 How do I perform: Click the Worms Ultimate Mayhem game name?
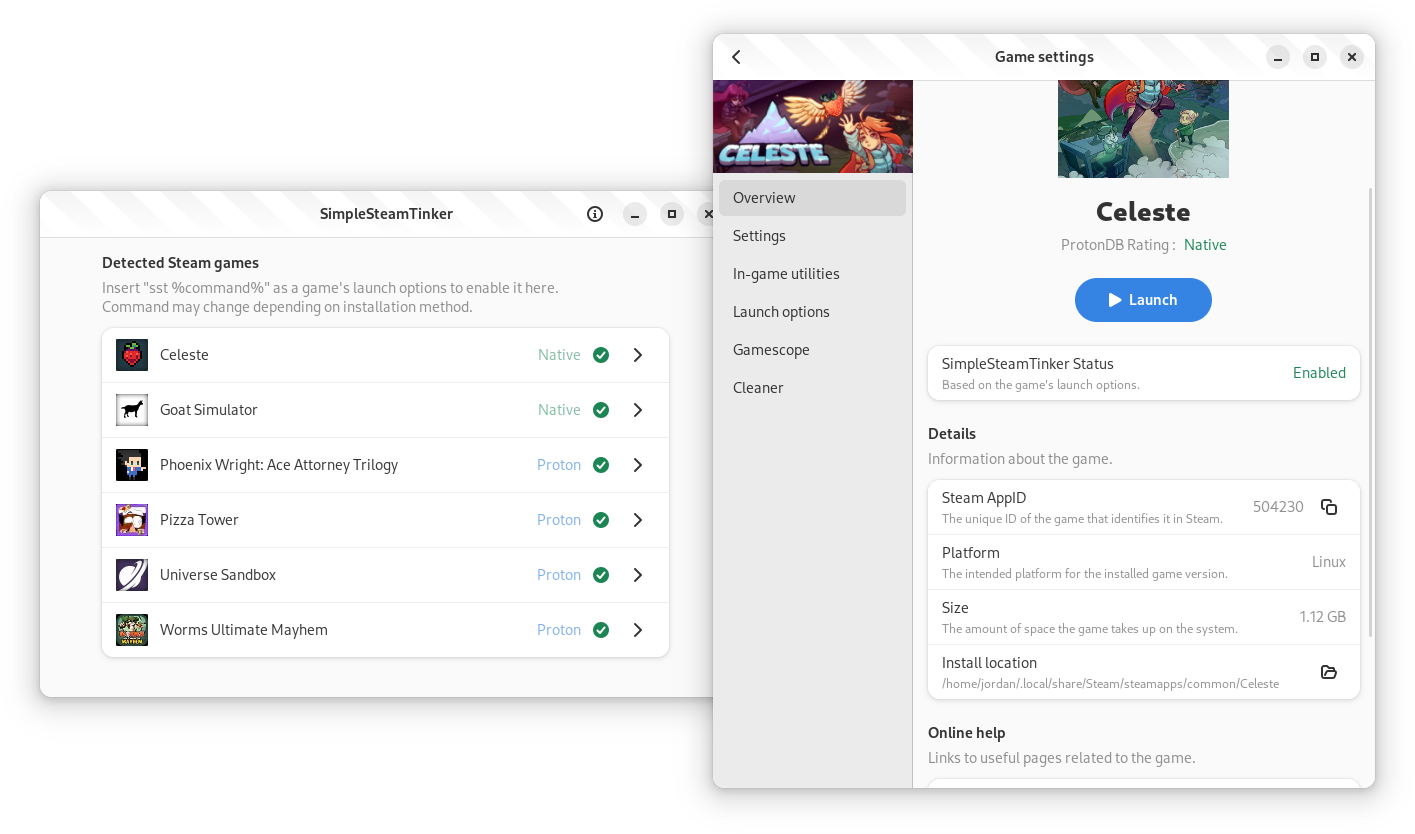click(244, 630)
